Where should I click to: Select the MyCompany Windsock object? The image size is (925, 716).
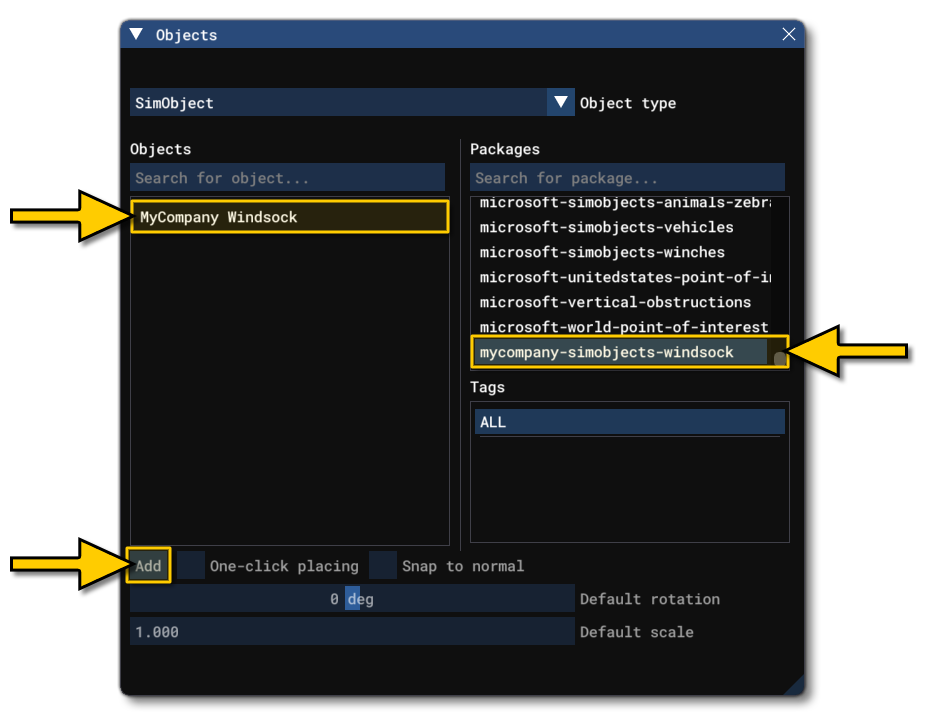point(288,217)
